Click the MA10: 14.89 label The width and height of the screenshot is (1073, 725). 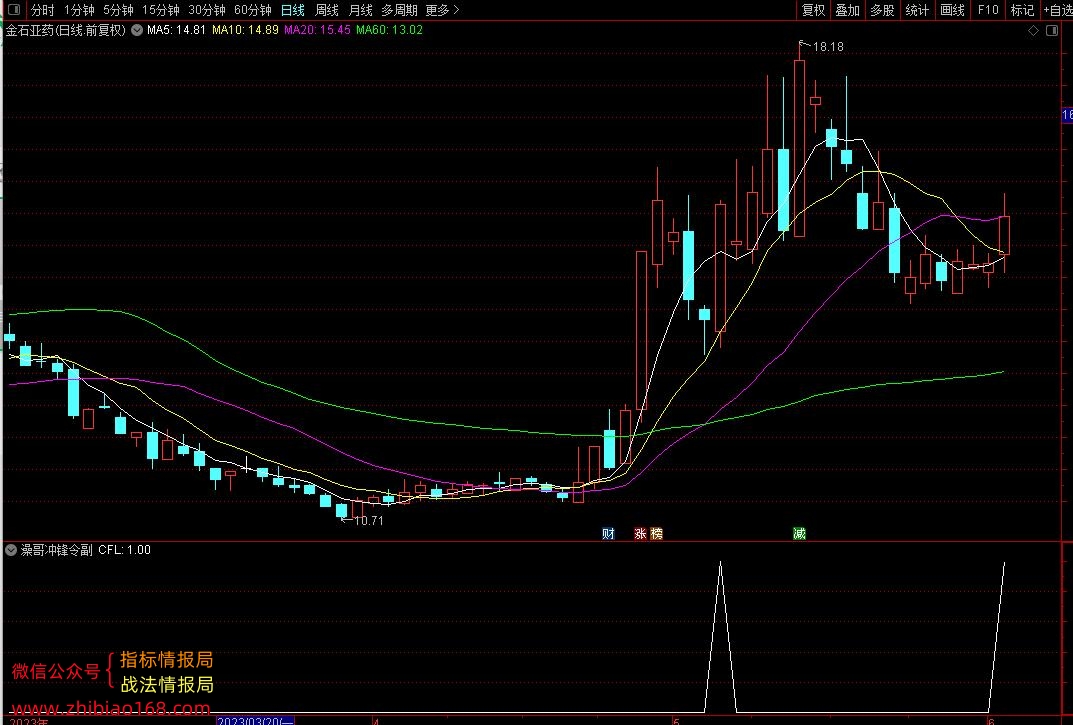[x=245, y=30]
